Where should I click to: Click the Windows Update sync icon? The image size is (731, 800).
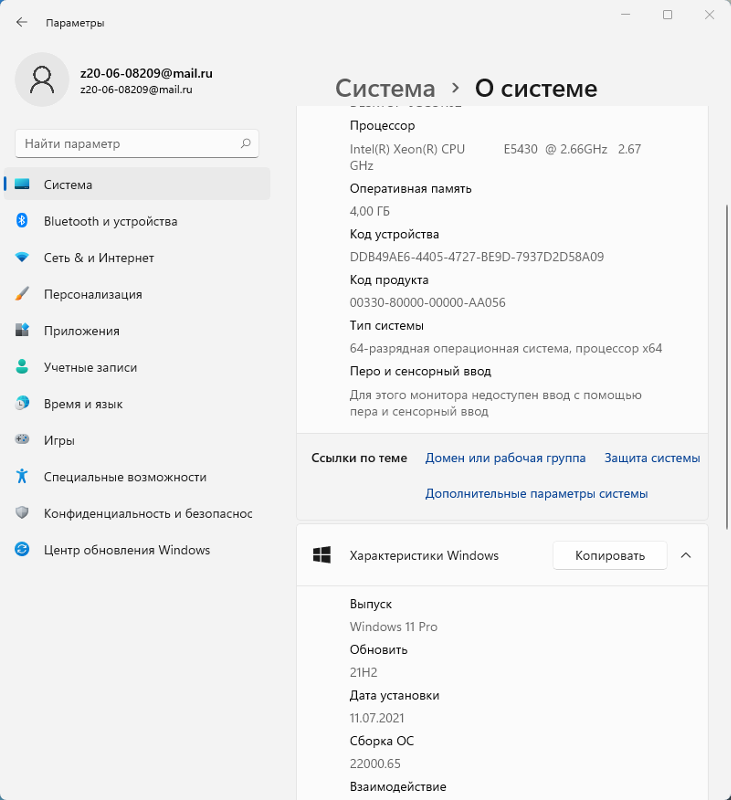(22, 549)
